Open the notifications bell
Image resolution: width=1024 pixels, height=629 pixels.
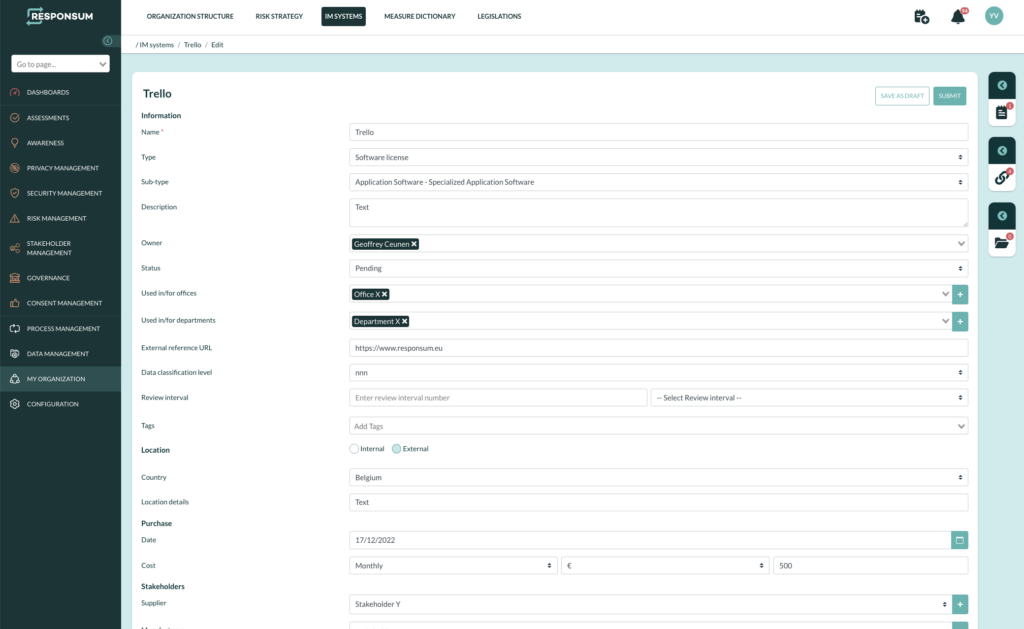click(x=958, y=16)
